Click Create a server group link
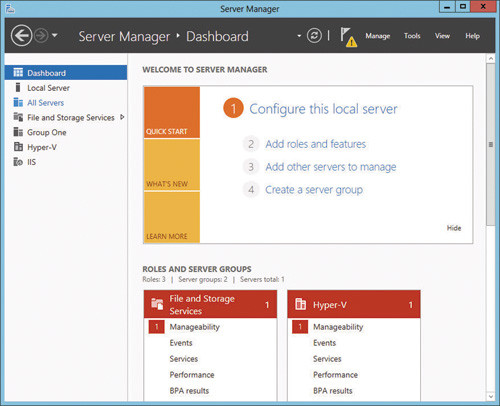 pyautogui.click(x=314, y=190)
